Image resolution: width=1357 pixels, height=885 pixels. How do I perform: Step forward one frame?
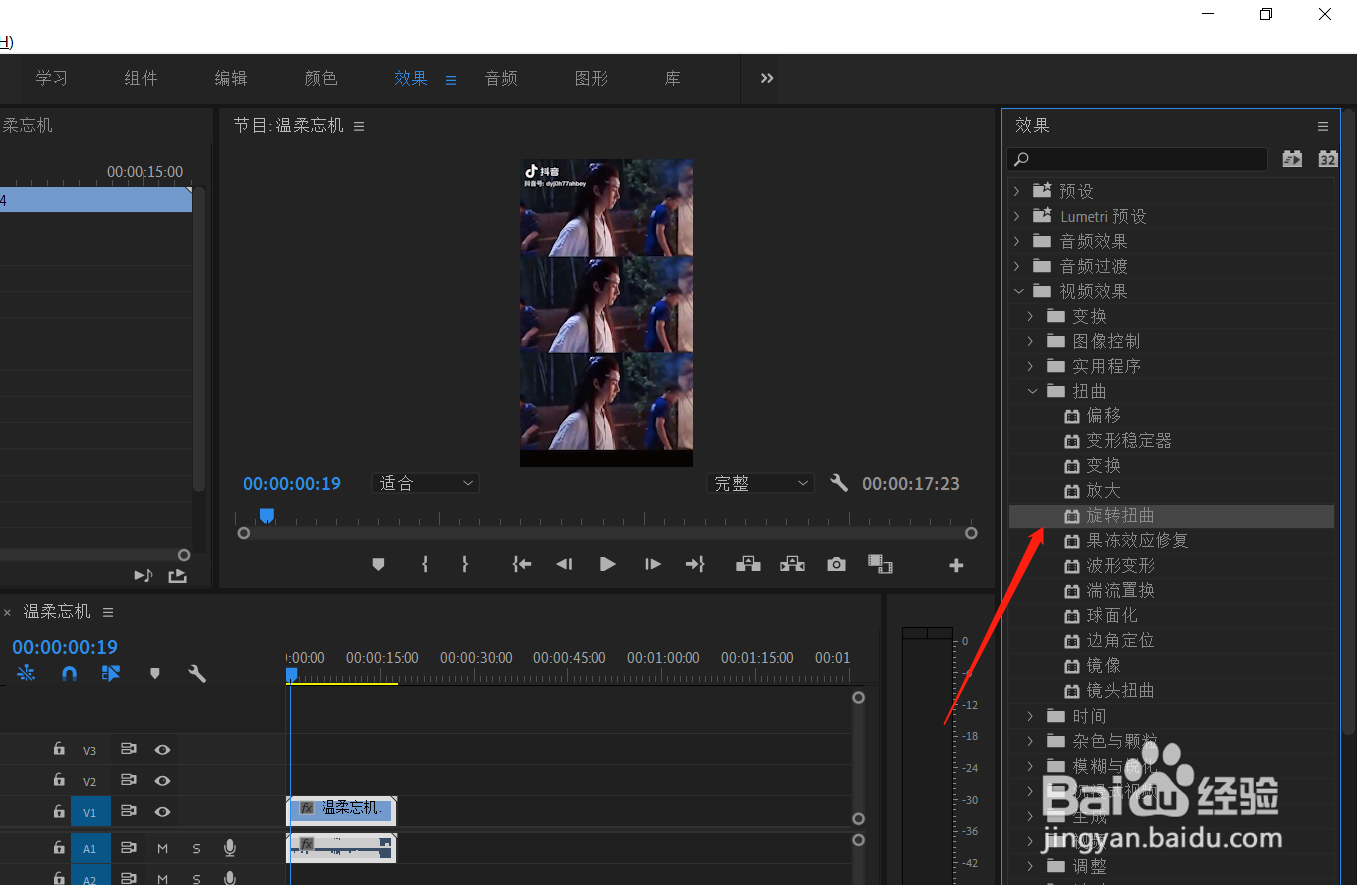pos(652,564)
